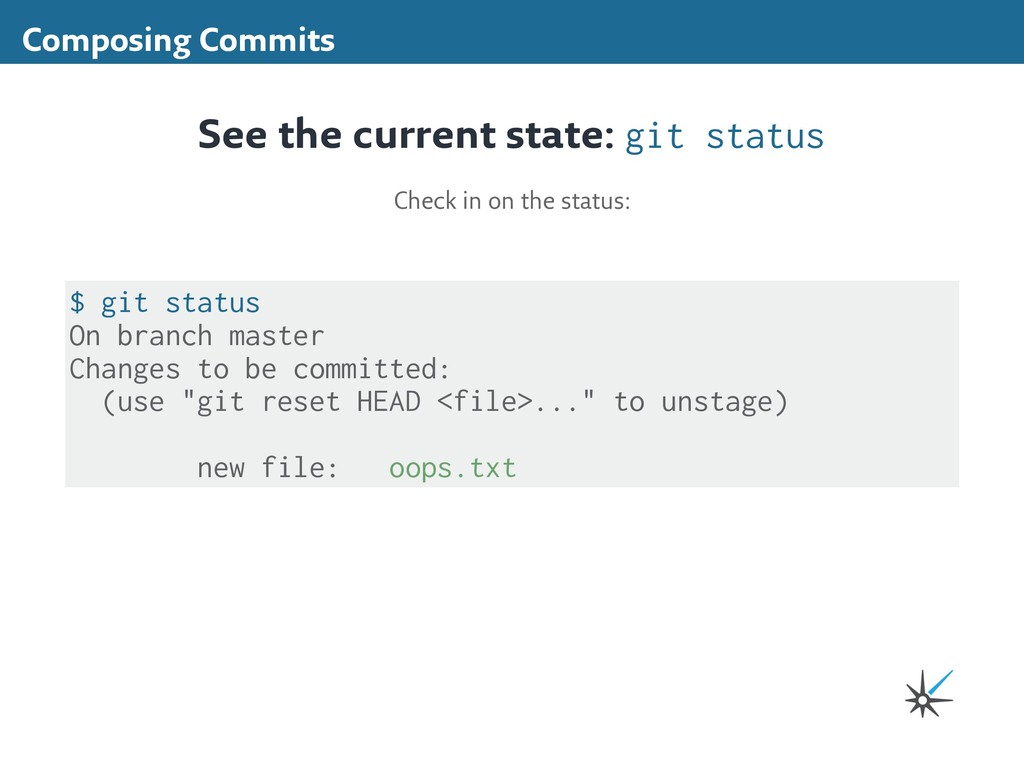Click the blue needle of the compass logo
The image size is (1024, 768).
click(941, 681)
